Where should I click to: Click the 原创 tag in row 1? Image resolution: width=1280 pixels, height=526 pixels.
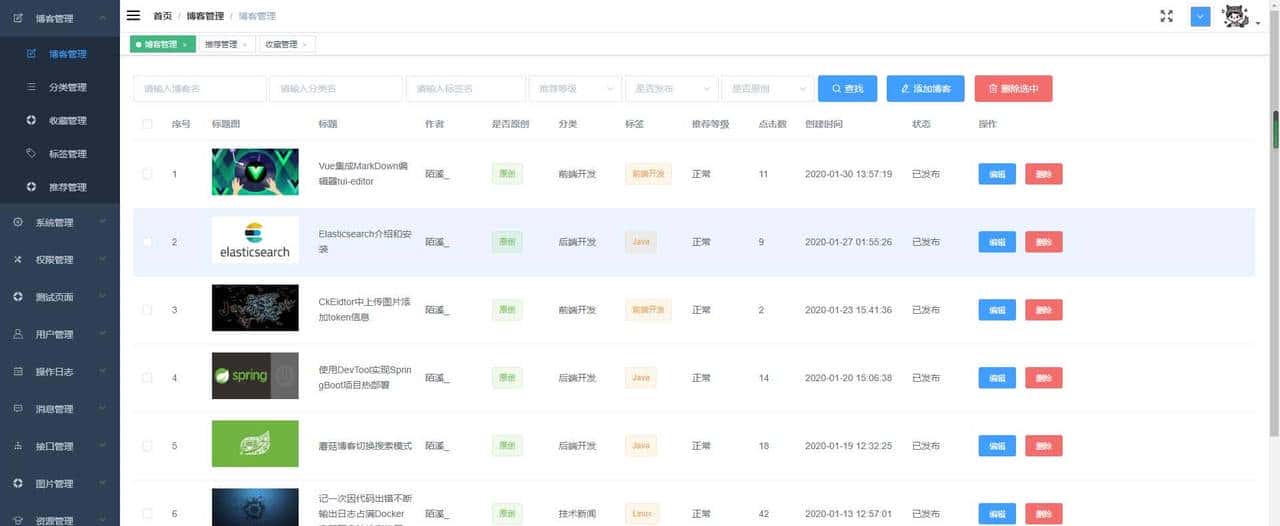(x=507, y=174)
